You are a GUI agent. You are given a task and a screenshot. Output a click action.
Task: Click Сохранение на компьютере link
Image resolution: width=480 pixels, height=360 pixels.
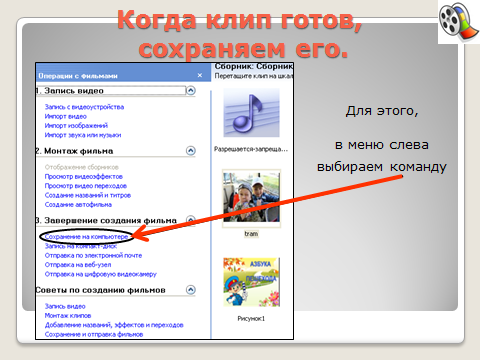86,237
